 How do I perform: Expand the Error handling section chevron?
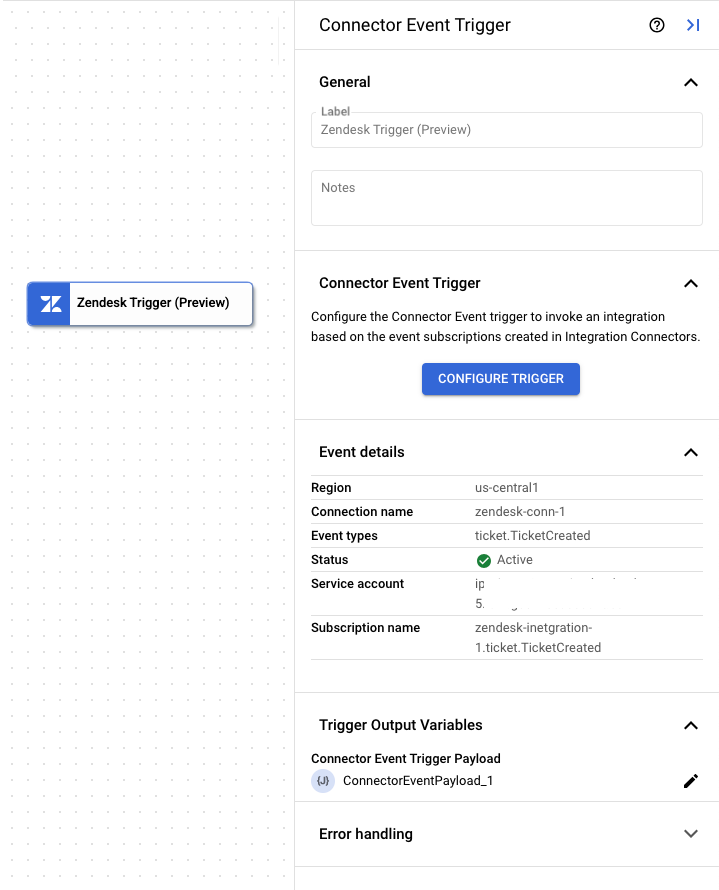[691, 833]
